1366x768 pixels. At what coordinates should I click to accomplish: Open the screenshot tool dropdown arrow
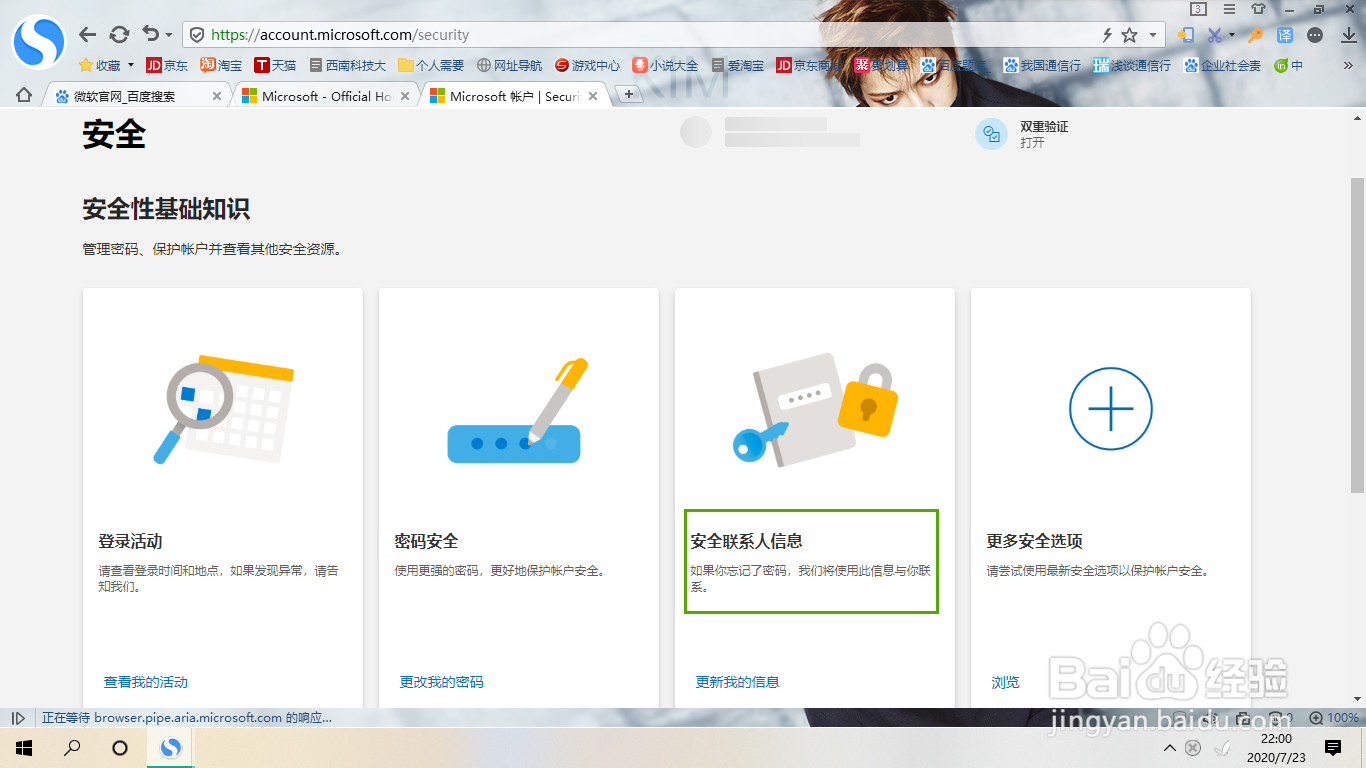click(x=1232, y=35)
